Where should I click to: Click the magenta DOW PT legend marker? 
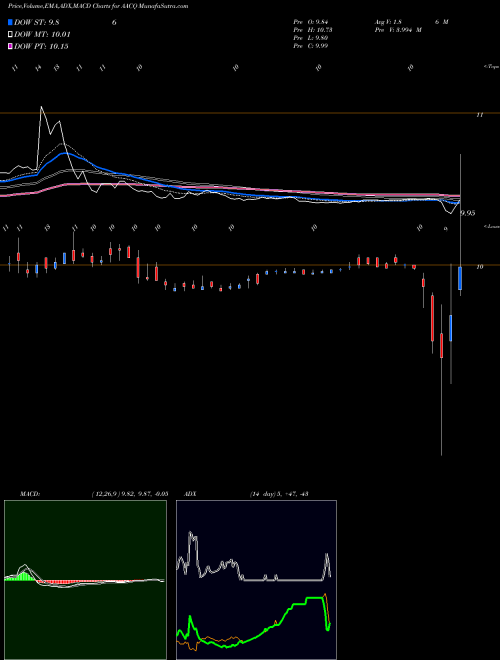(x=10, y=46)
